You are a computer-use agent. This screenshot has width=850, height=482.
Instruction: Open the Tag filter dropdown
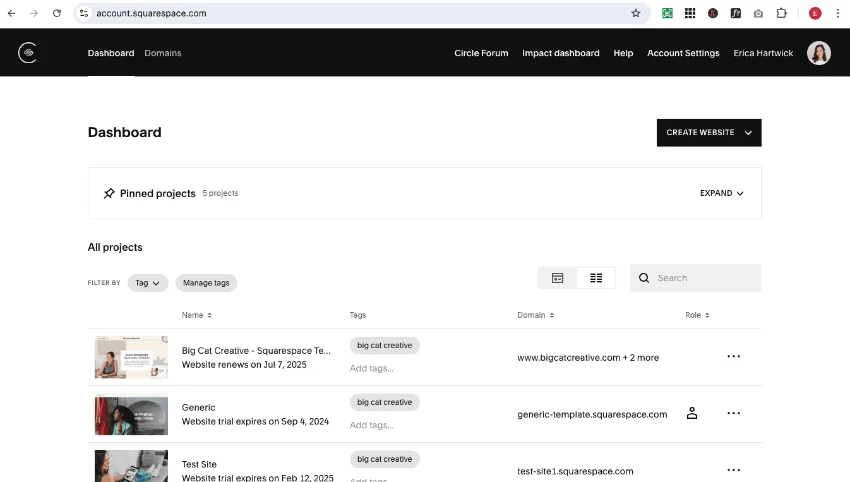[147, 283]
